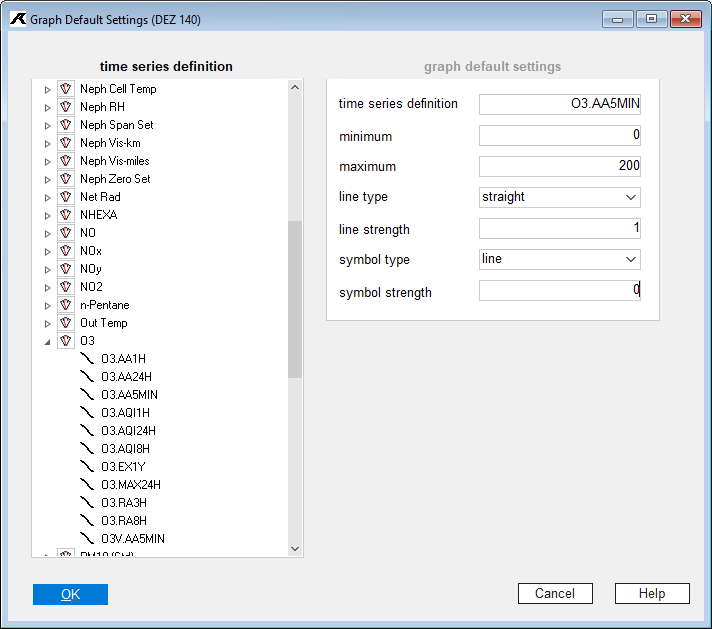Click the shield icon beside NO2
This screenshot has width=712, height=629.
[66, 287]
